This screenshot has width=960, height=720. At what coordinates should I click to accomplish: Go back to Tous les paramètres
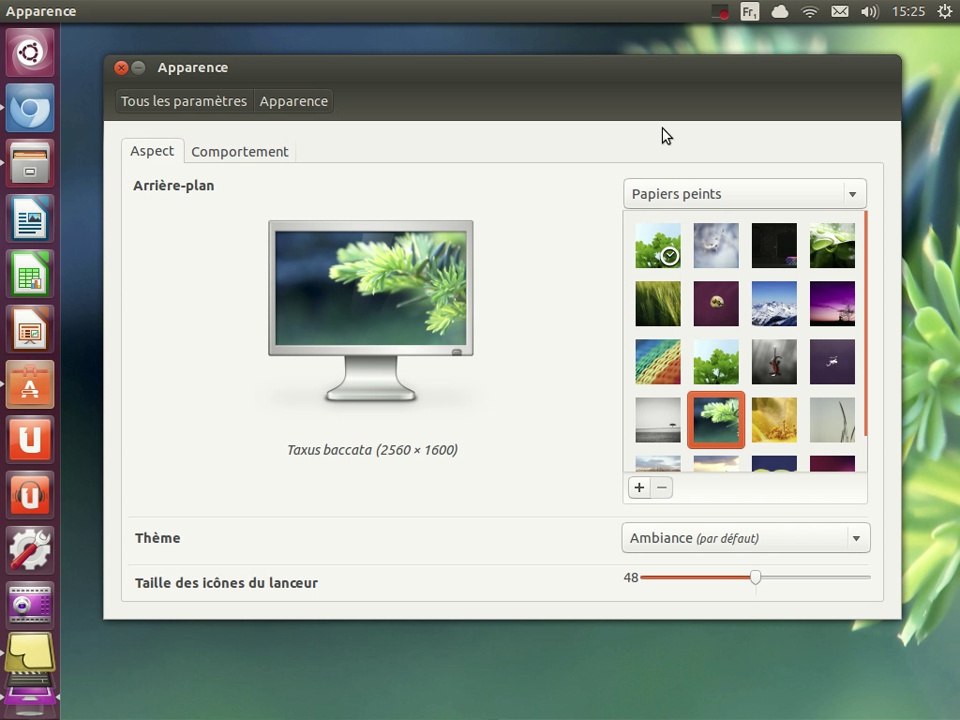(184, 101)
